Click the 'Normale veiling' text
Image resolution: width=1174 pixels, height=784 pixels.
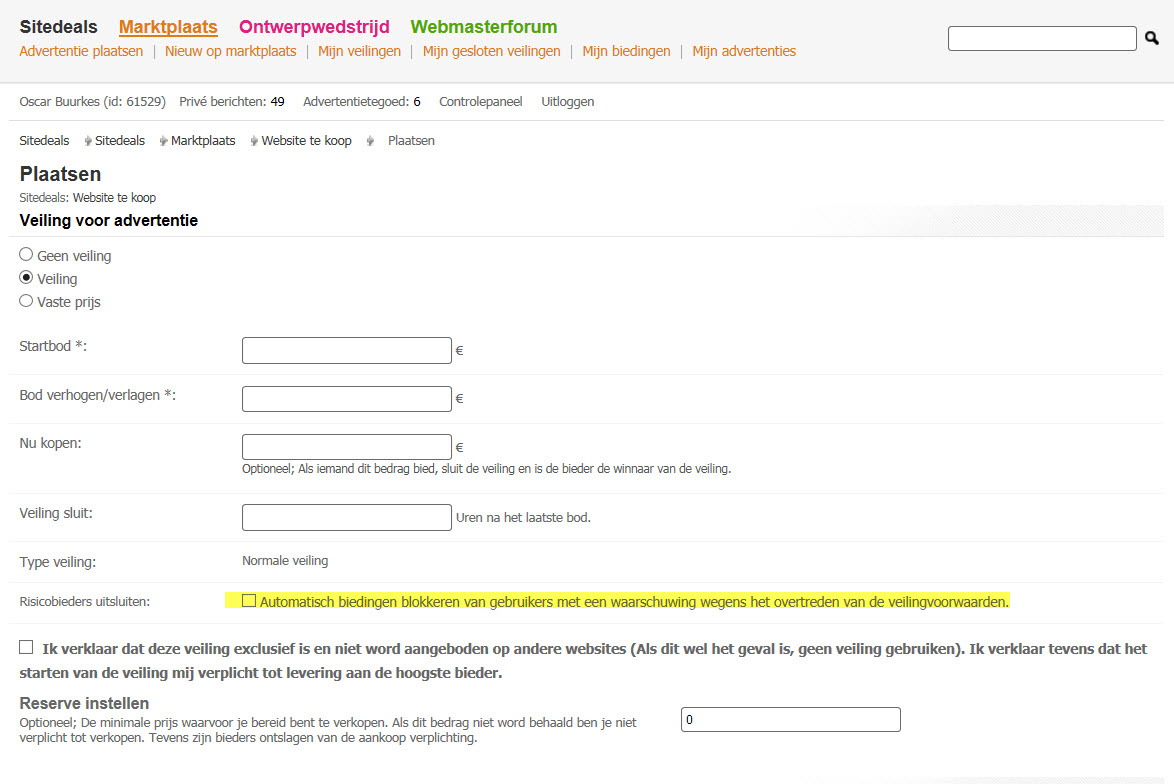[285, 560]
